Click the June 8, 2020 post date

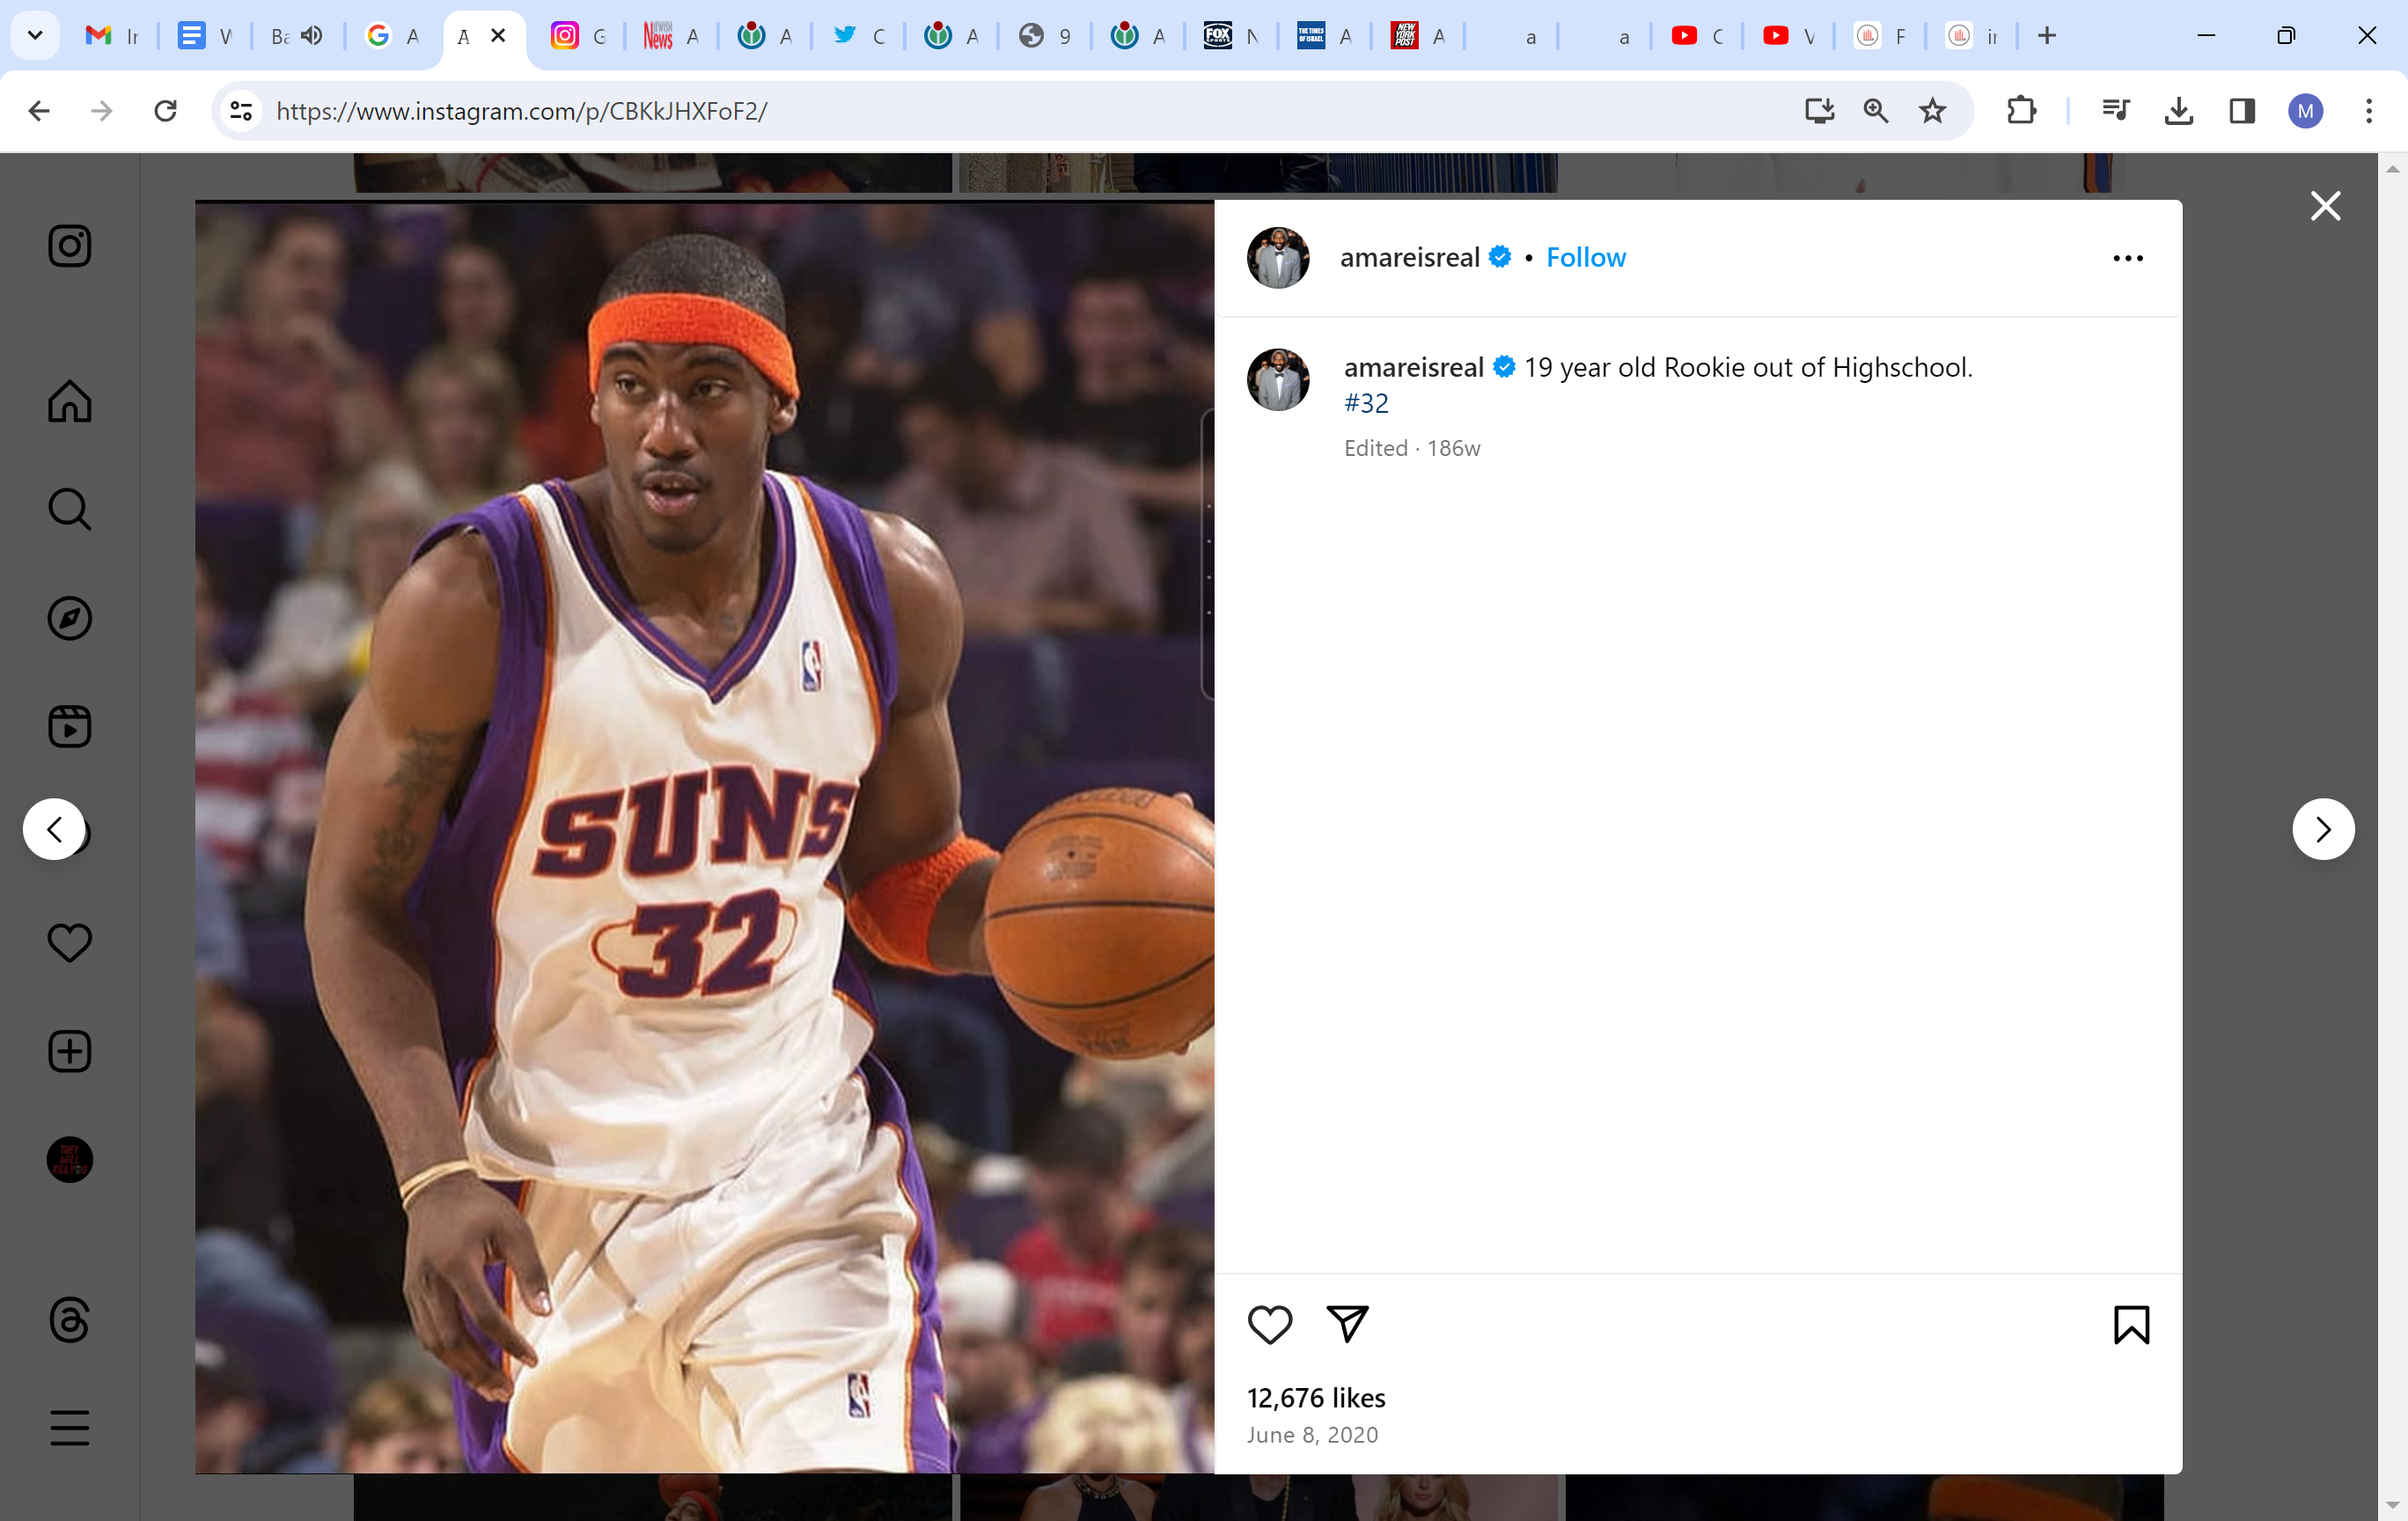1312,1435
